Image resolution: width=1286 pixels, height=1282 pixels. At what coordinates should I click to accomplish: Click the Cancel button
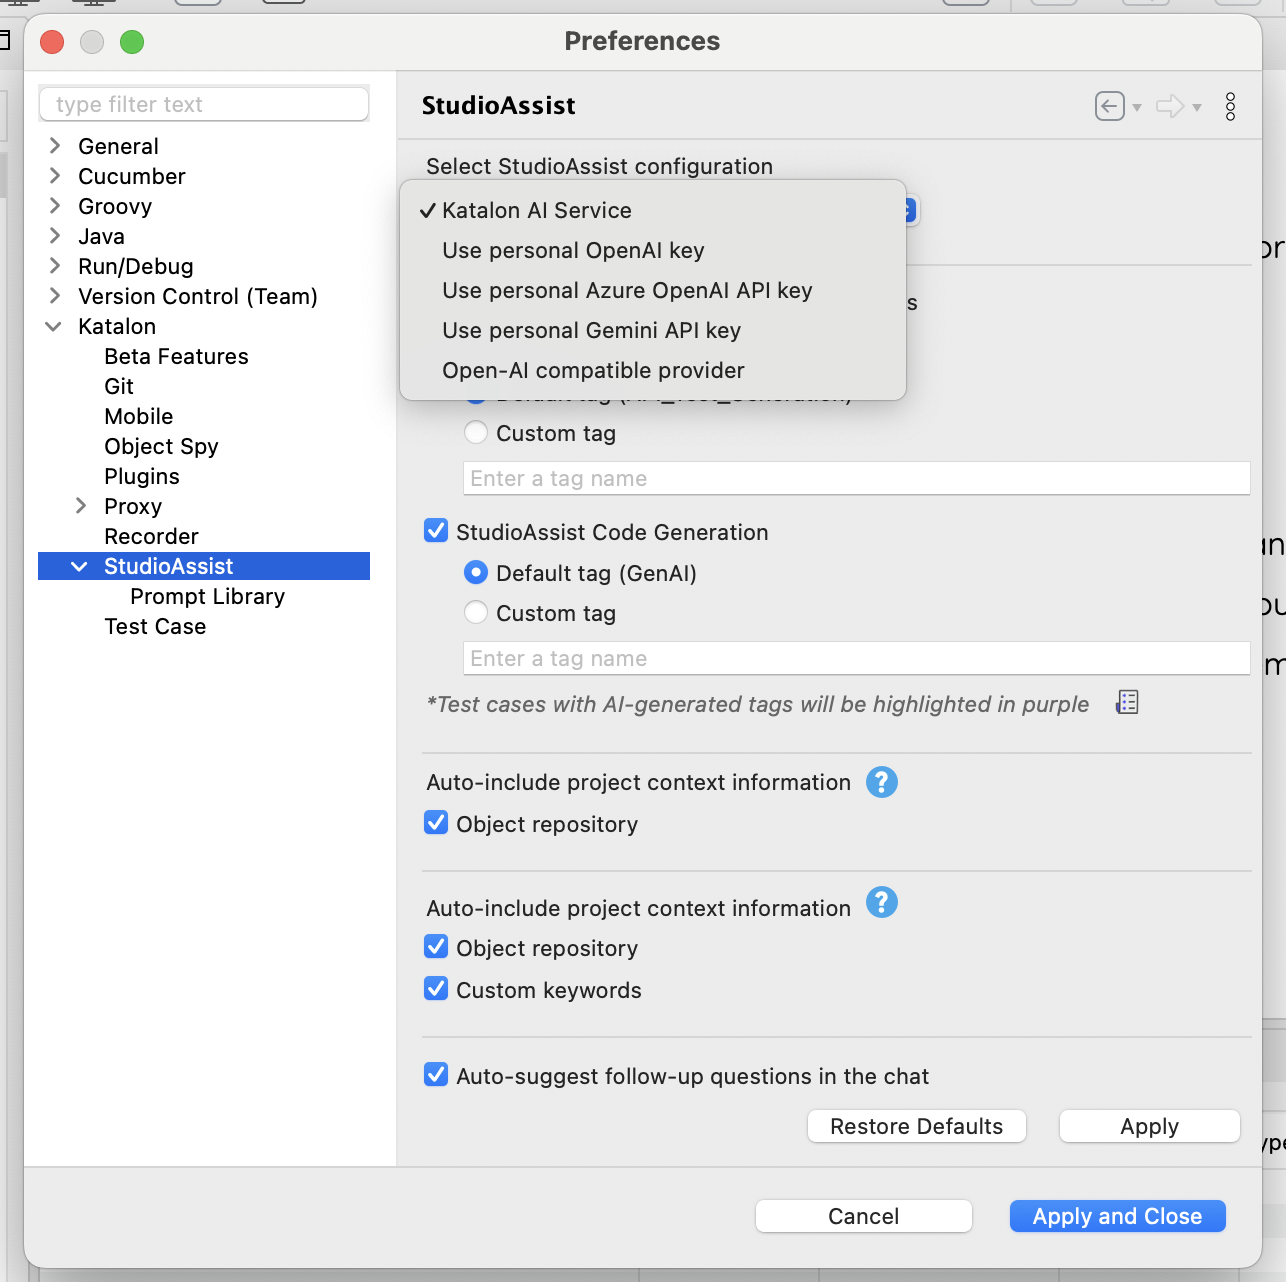(x=864, y=1216)
